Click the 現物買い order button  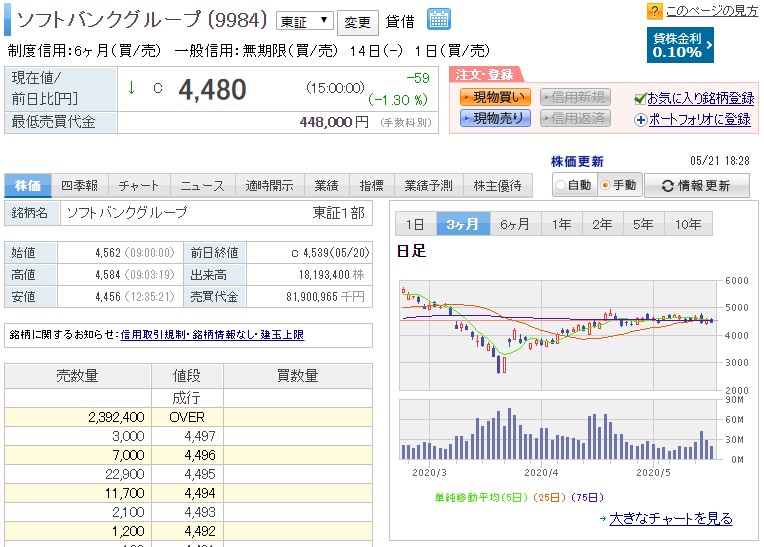(x=495, y=97)
